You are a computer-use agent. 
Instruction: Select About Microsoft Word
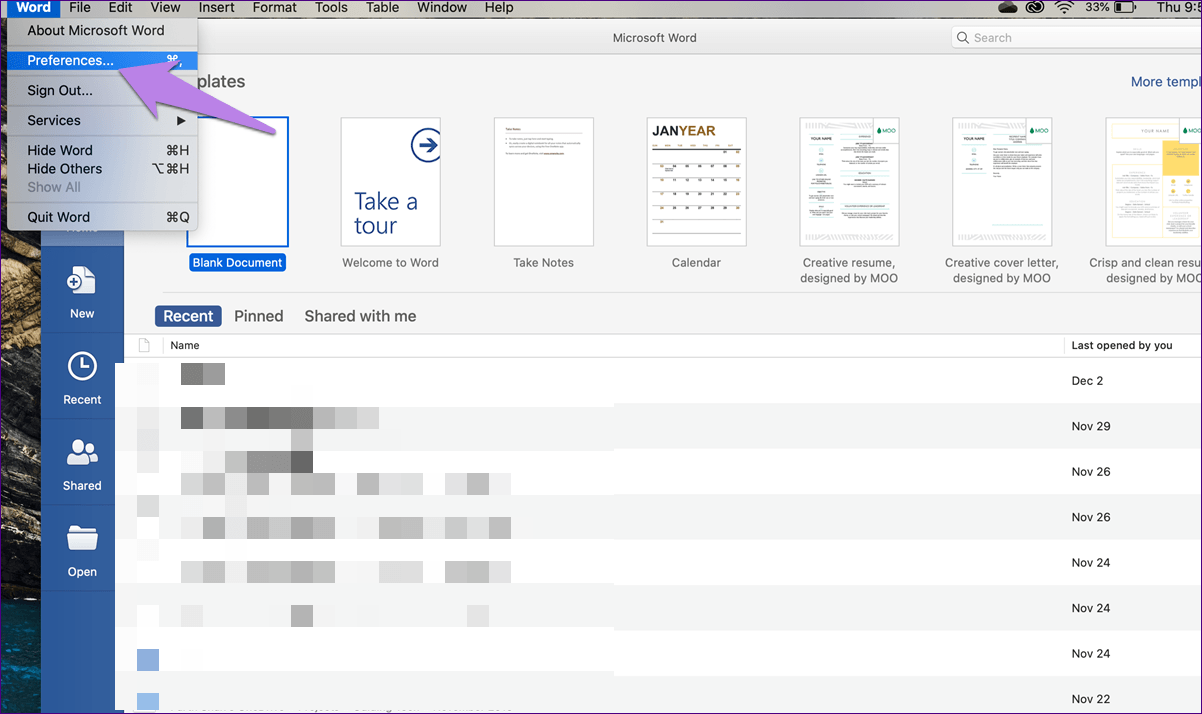[95, 30]
